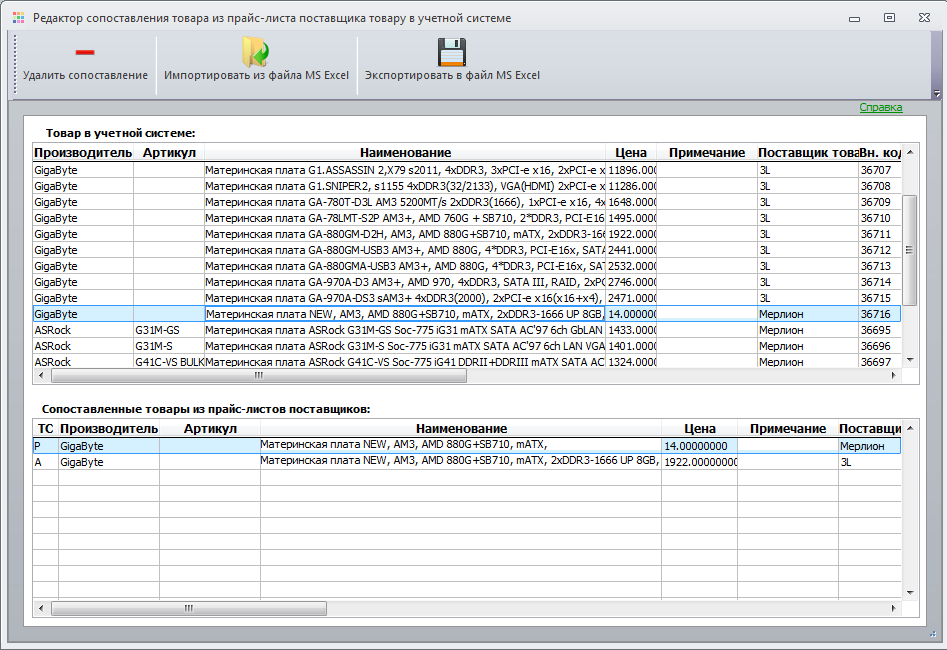947x650 pixels.
Task: Click article cell 'G41C-VS BULK'
Action: tap(169, 362)
